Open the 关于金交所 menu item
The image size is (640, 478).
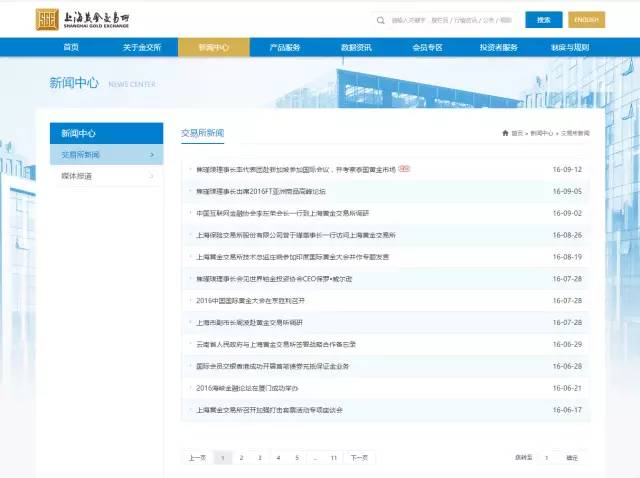point(142,47)
